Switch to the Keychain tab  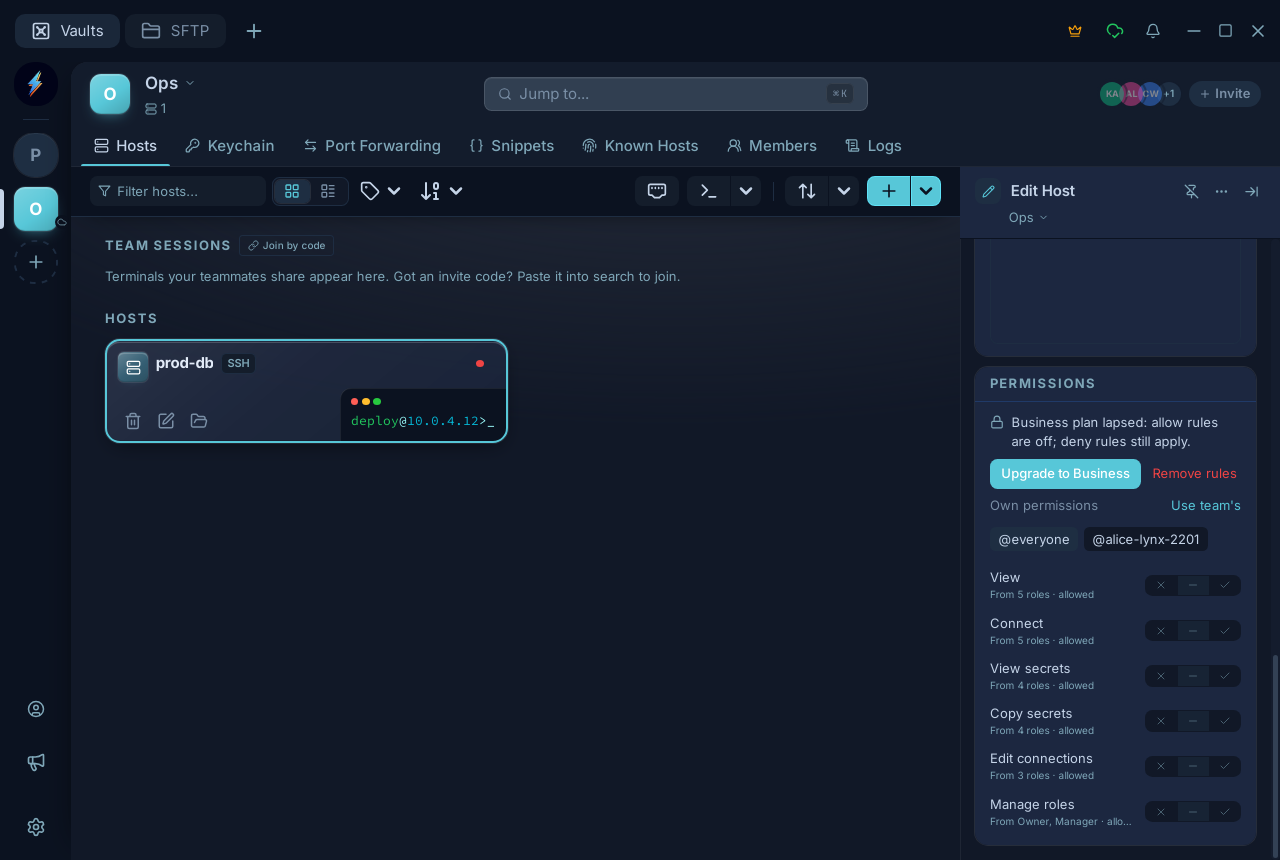(x=230, y=146)
